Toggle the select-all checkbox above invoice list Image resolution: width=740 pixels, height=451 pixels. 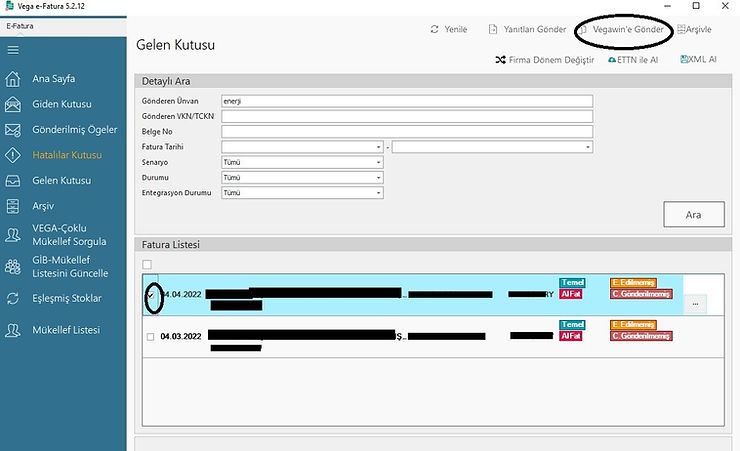click(x=148, y=264)
